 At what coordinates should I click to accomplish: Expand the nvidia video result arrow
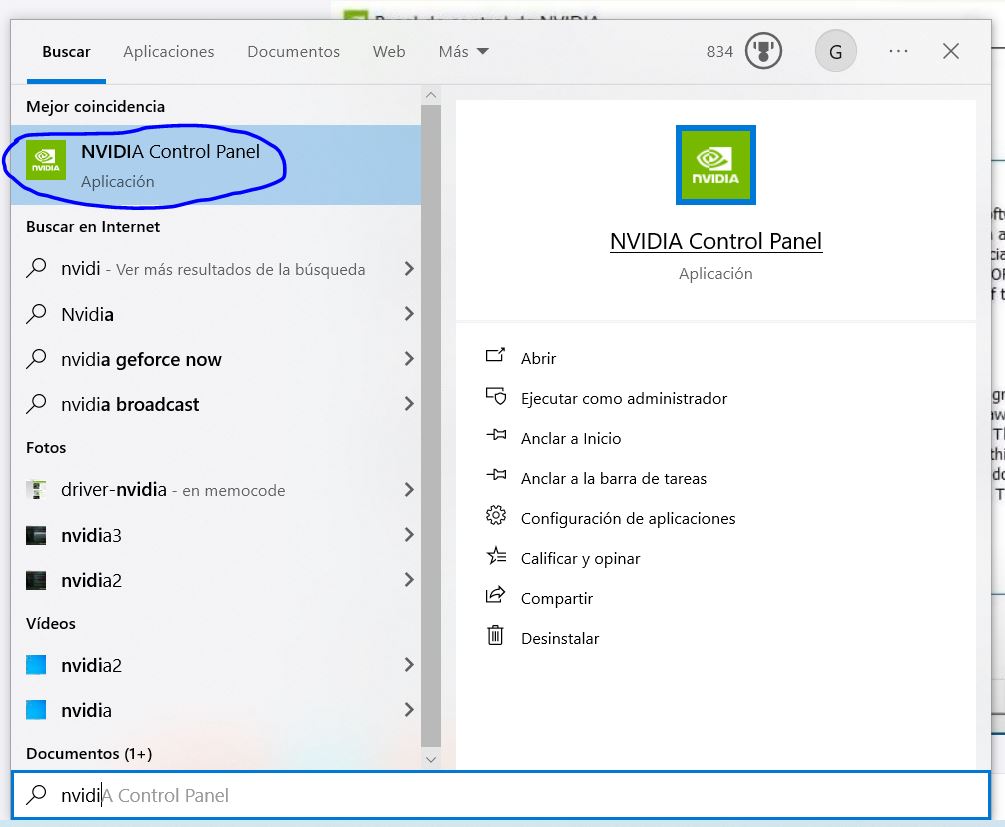pyautogui.click(x=409, y=710)
